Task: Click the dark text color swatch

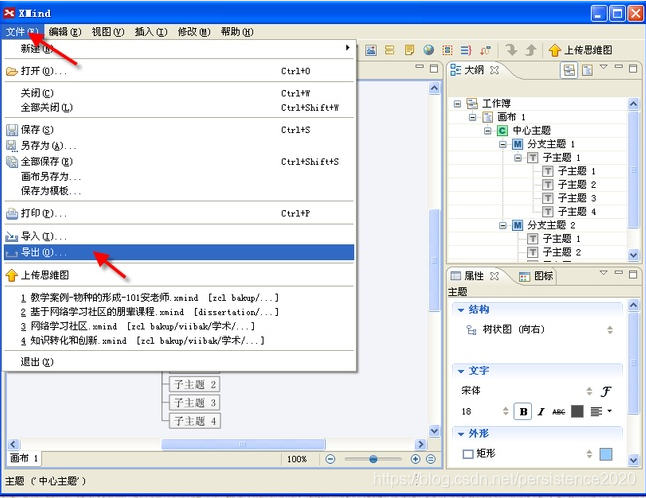Action: (x=577, y=411)
